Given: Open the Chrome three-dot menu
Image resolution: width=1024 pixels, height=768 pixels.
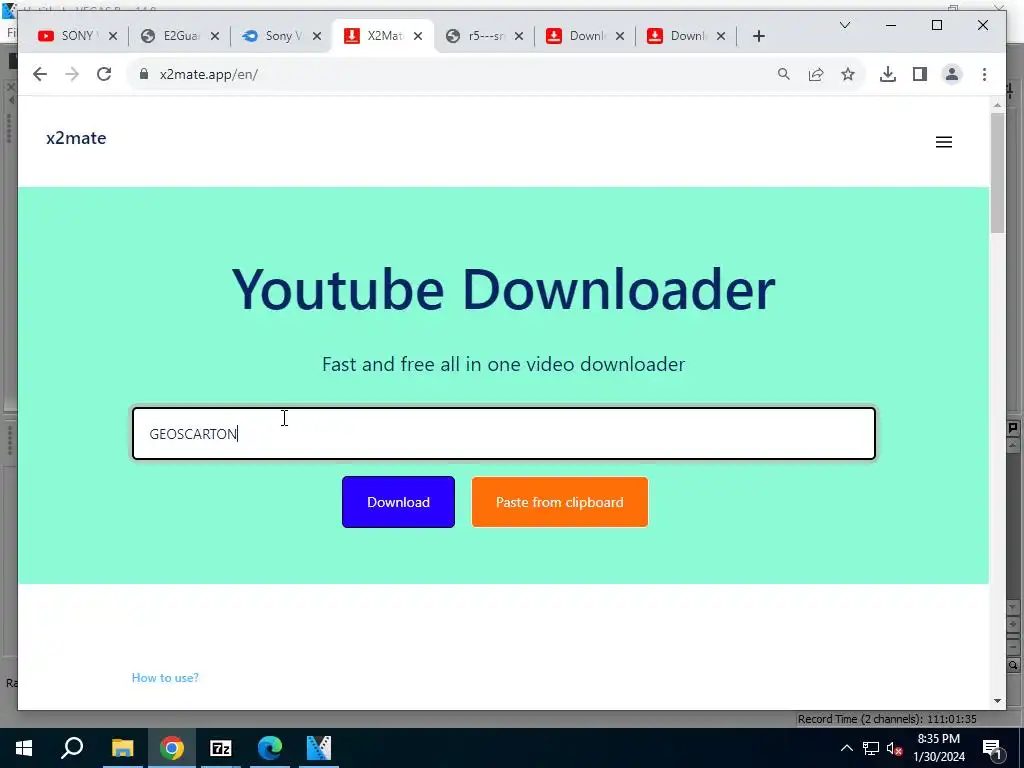Looking at the screenshot, I should point(984,74).
